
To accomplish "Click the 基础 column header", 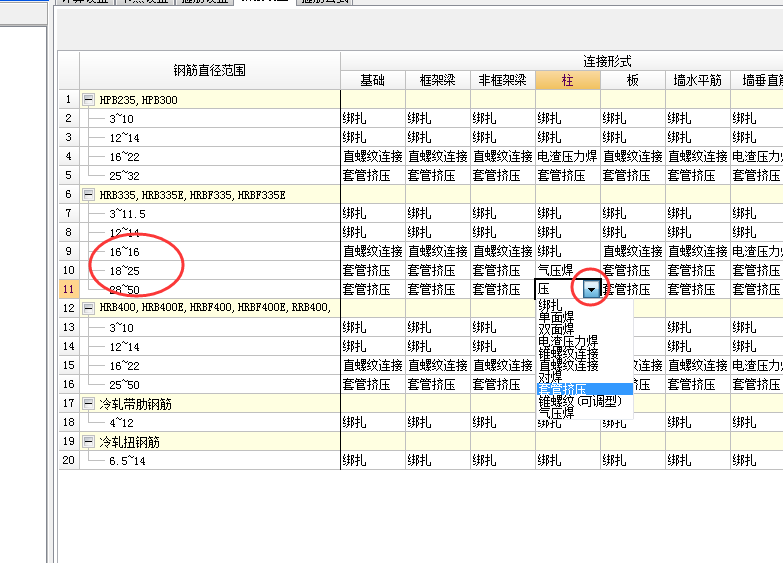I will 373,80.
